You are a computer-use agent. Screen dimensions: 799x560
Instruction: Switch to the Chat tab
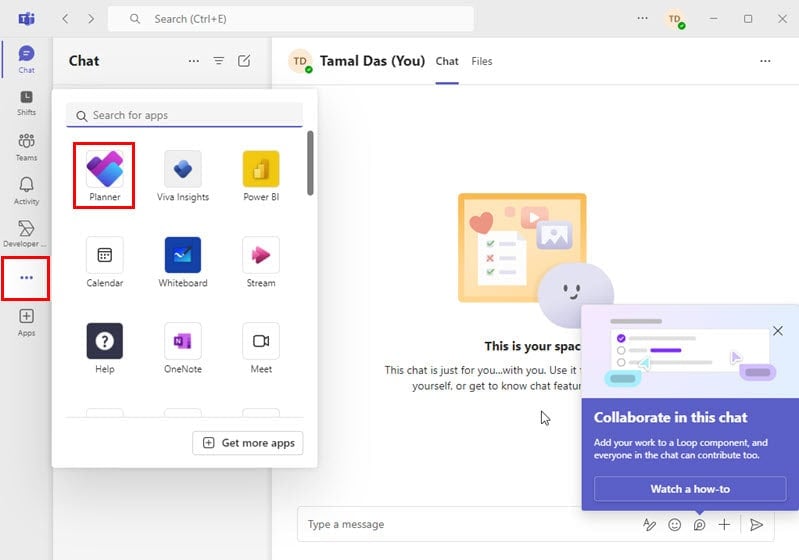pos(447,62)
